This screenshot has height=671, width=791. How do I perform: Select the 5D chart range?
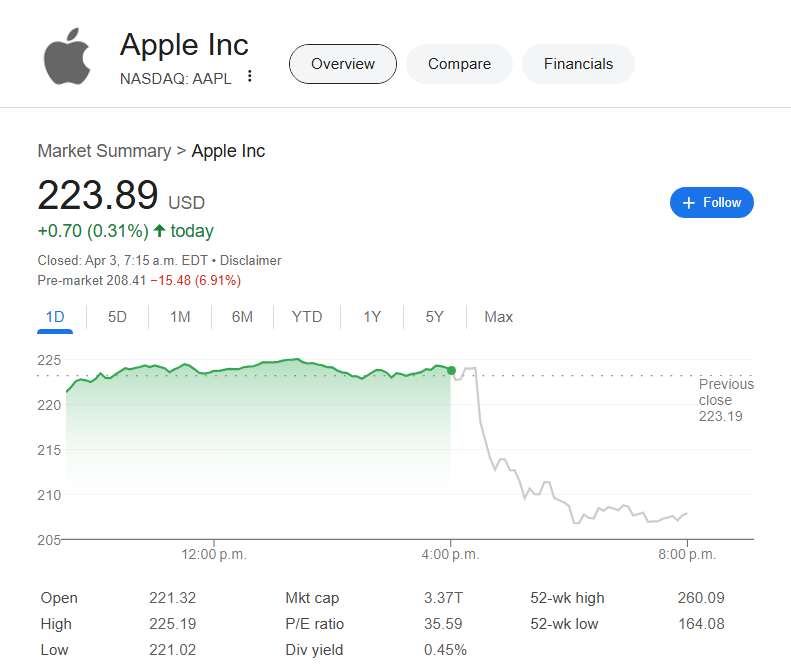click(x=117, y=317)
